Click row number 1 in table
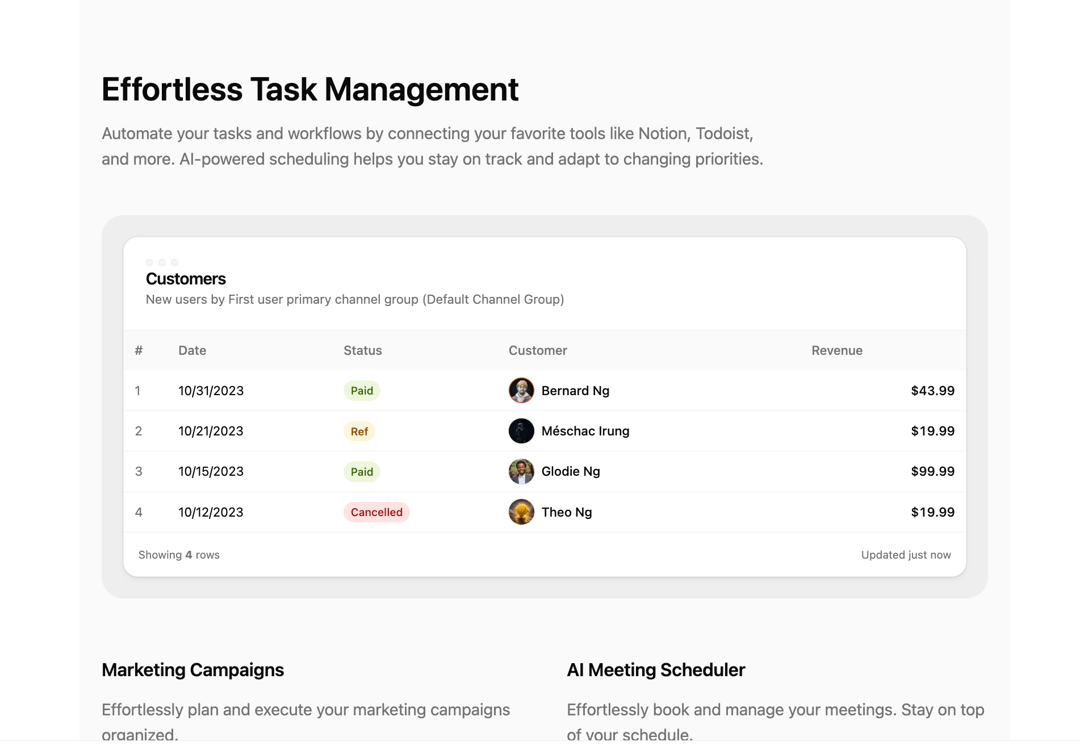The image size is (1080, 746). [138, 391]
